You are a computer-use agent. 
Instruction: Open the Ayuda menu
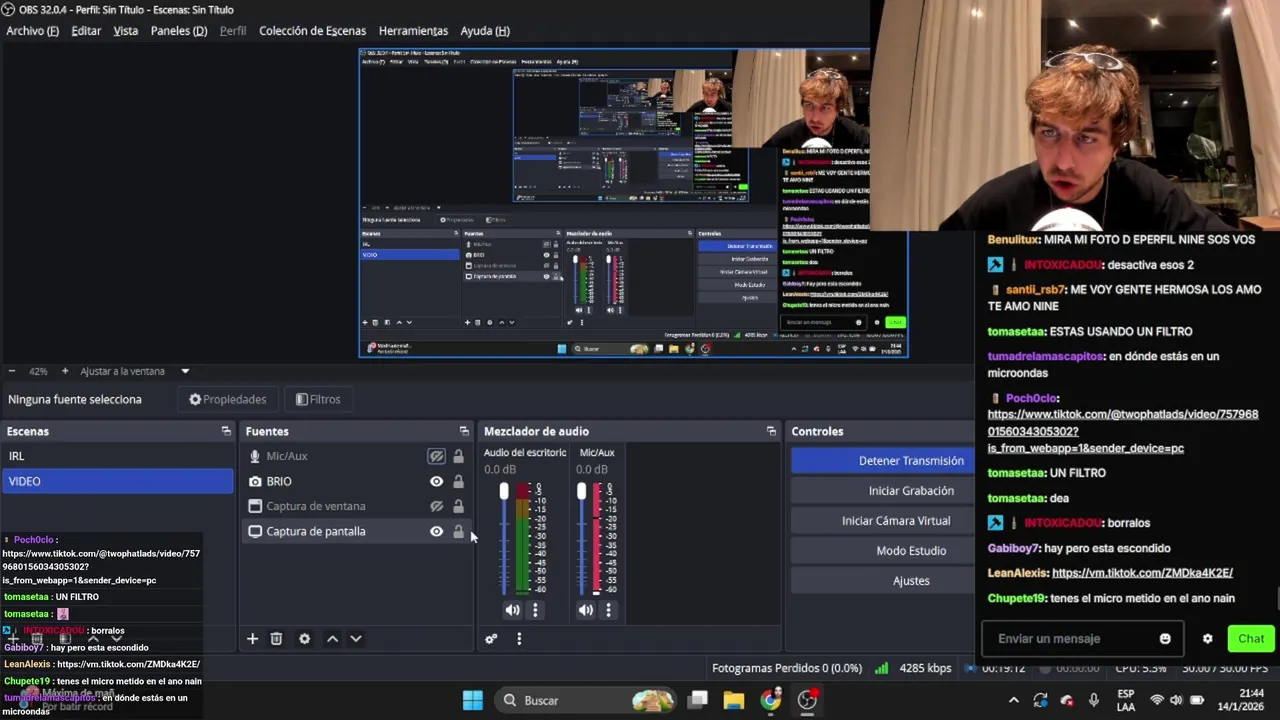pyautogui.click(x=485, y=31)
